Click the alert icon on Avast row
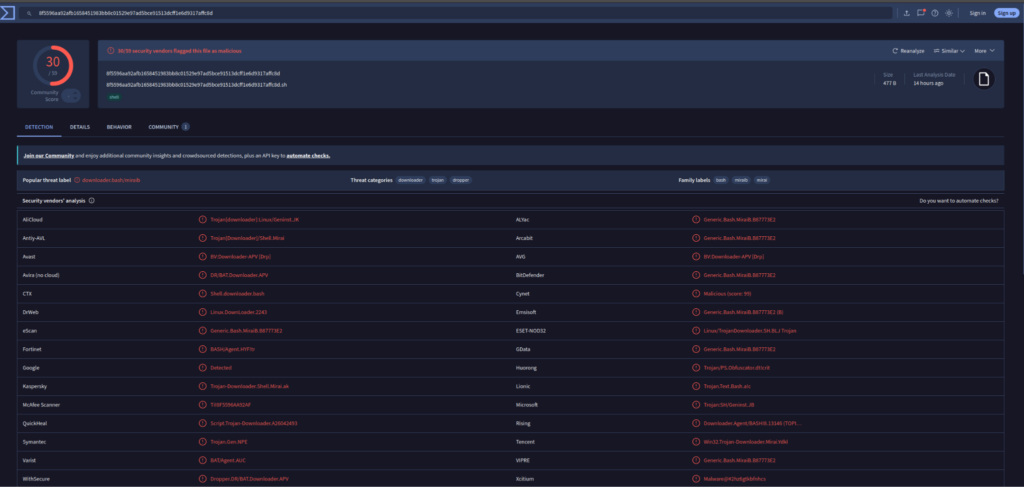This screenshot has height=487, width=1024. coord(202,257)
